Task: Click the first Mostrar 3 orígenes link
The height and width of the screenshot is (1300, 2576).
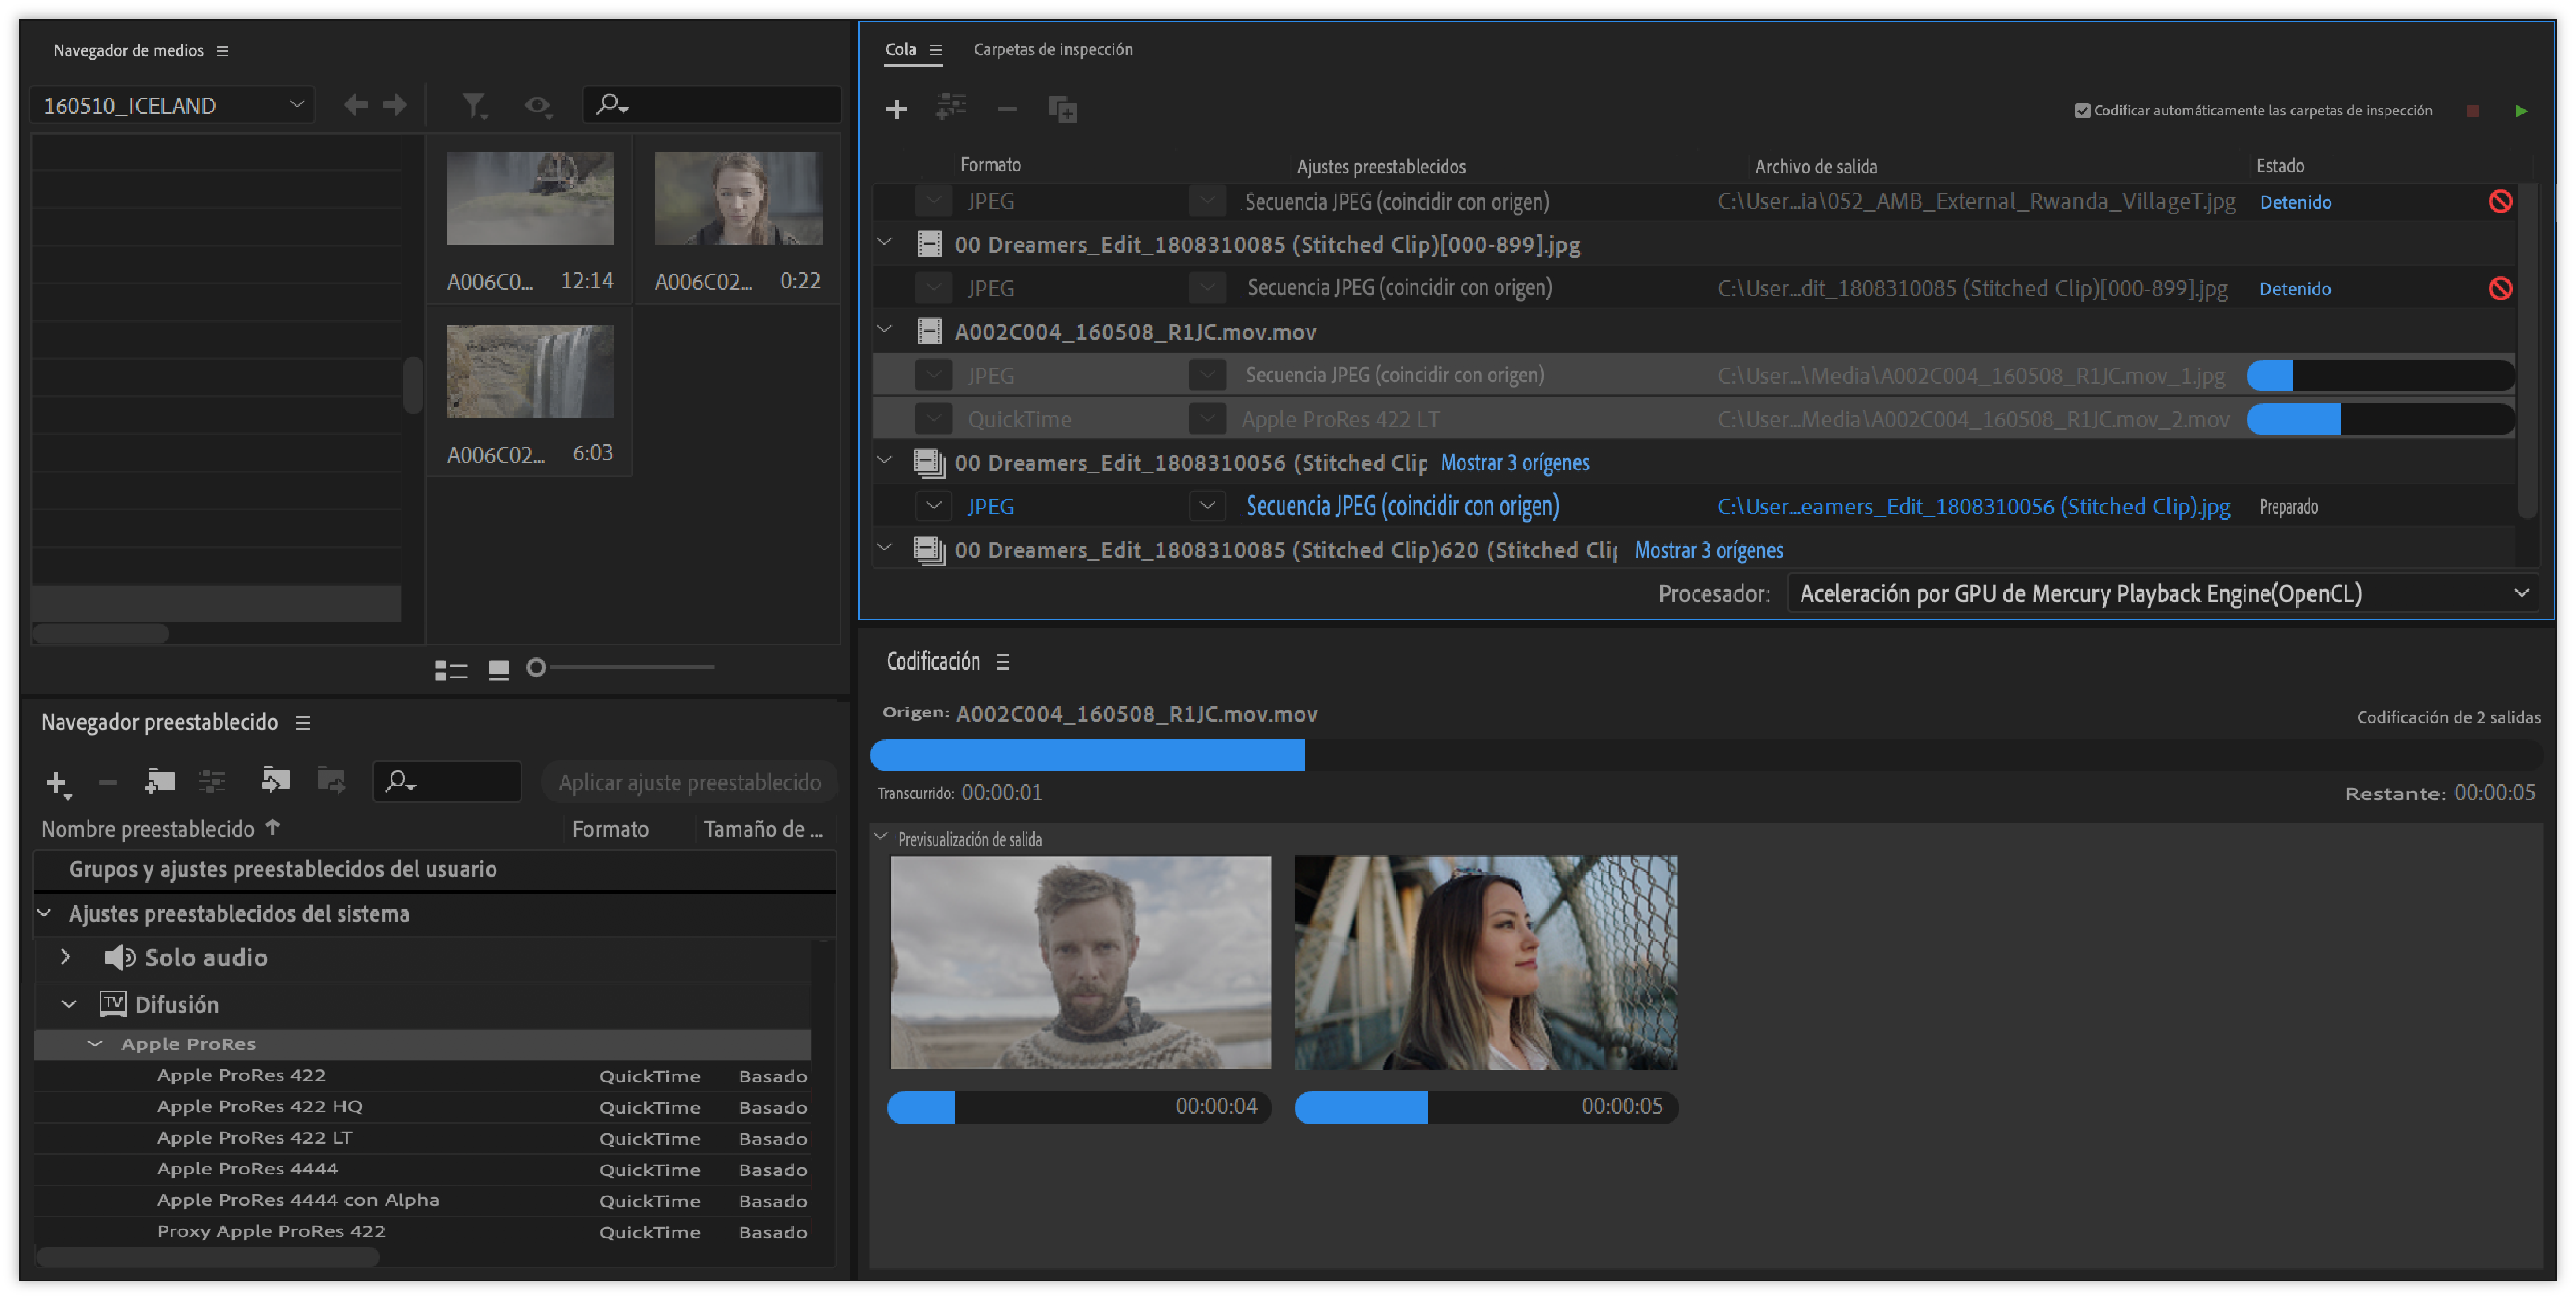Action: [1514, 463]
